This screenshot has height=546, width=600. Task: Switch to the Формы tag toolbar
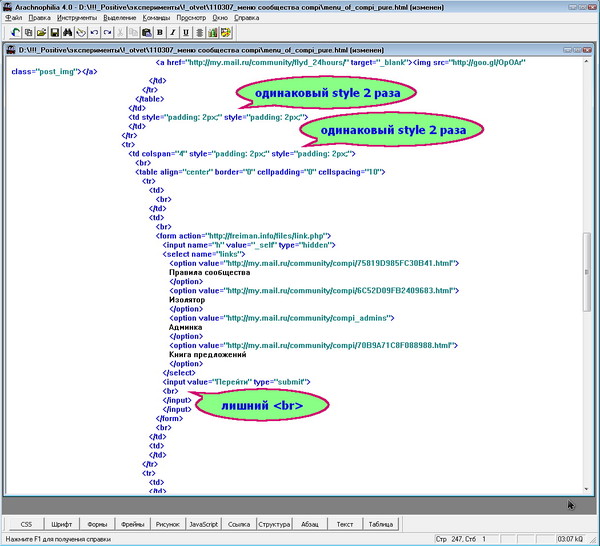(x=97, y=524)
